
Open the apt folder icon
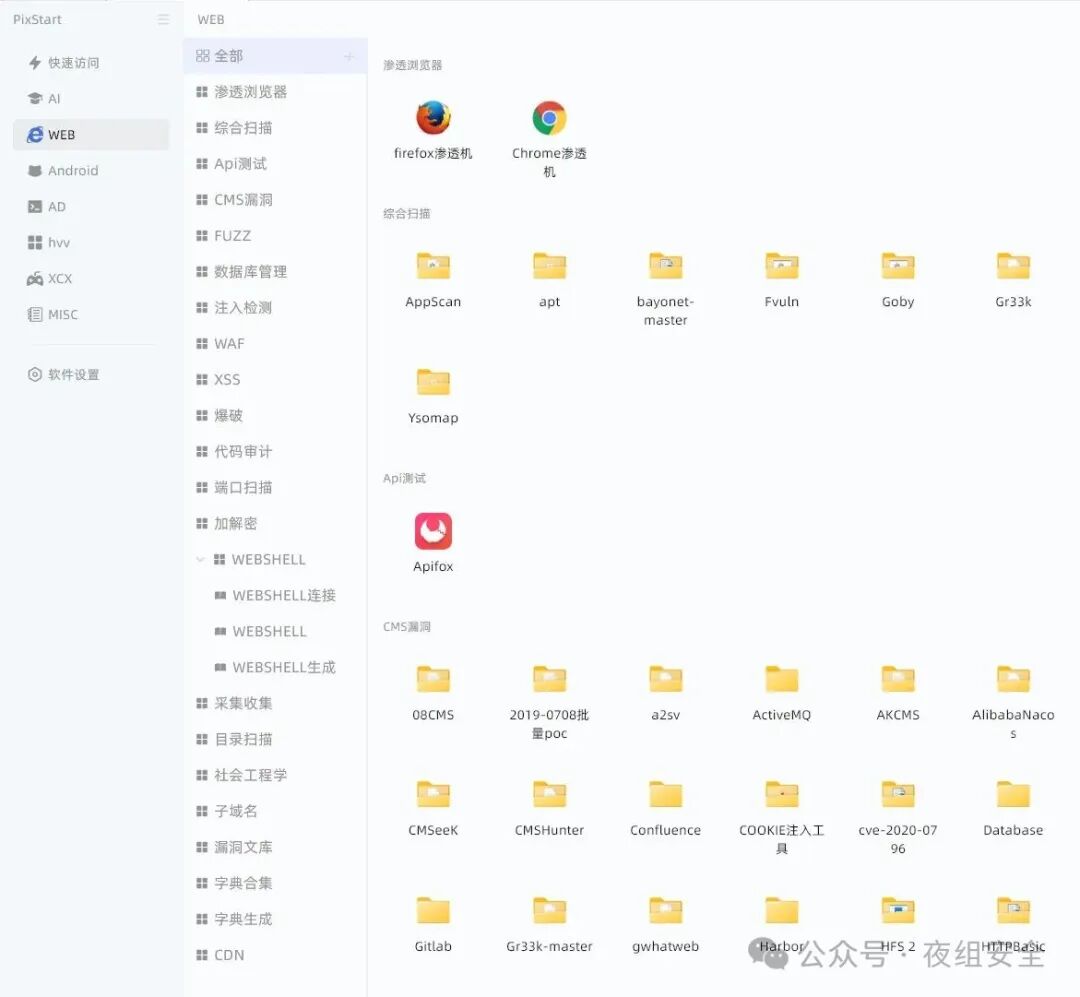click(x=549, y=266)
